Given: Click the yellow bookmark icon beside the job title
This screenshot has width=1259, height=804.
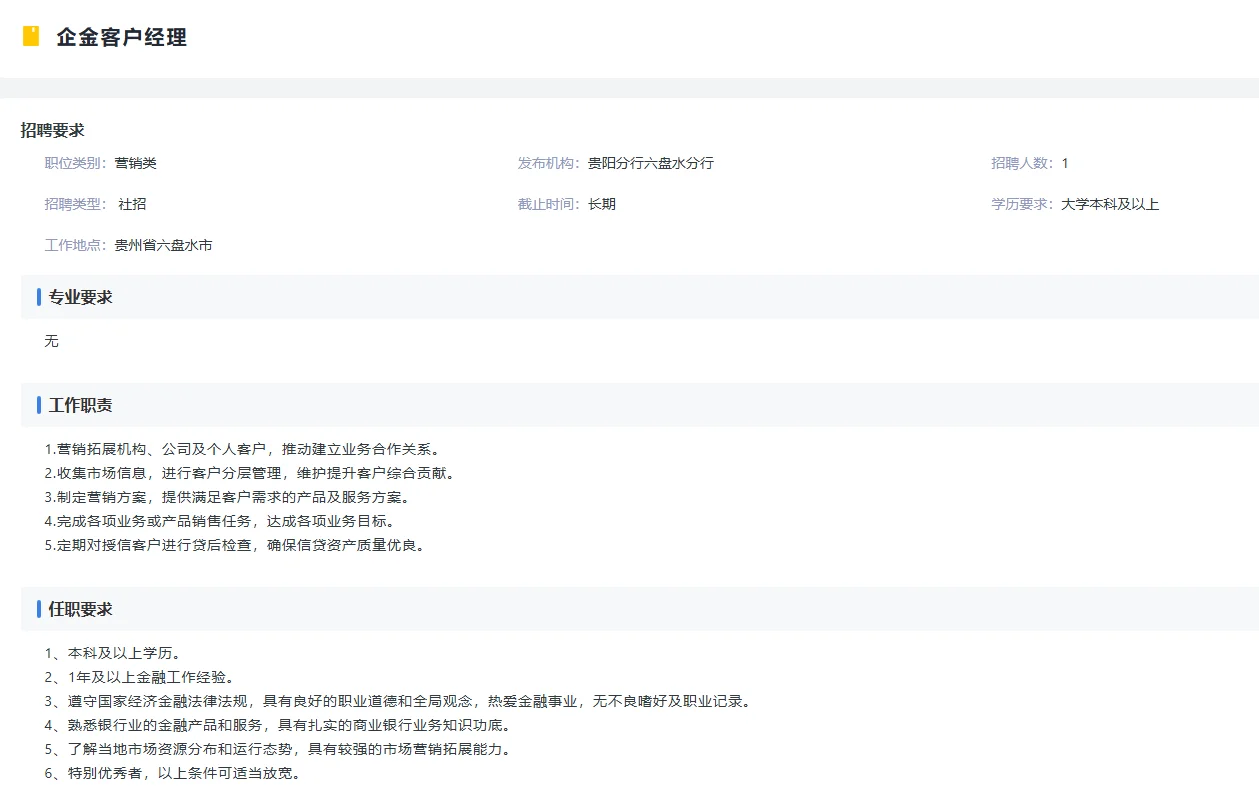Looking at the screenshot, I should 30,36.
